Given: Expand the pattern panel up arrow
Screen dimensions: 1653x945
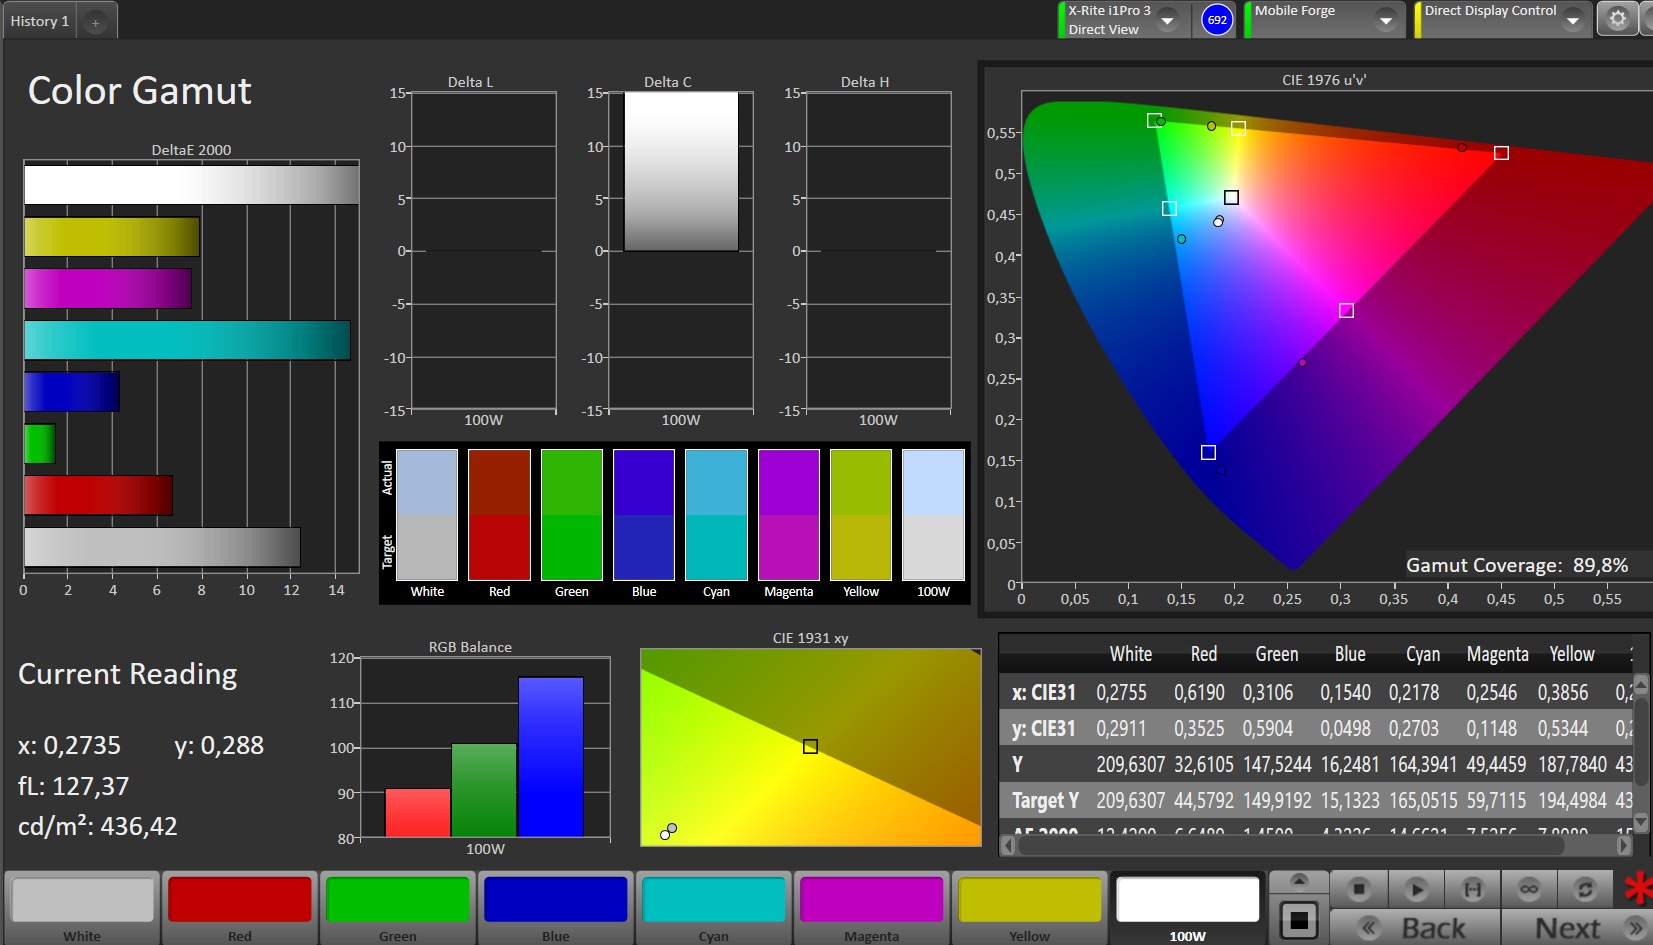Looking at the screenshot, I should click(1298, 881).
